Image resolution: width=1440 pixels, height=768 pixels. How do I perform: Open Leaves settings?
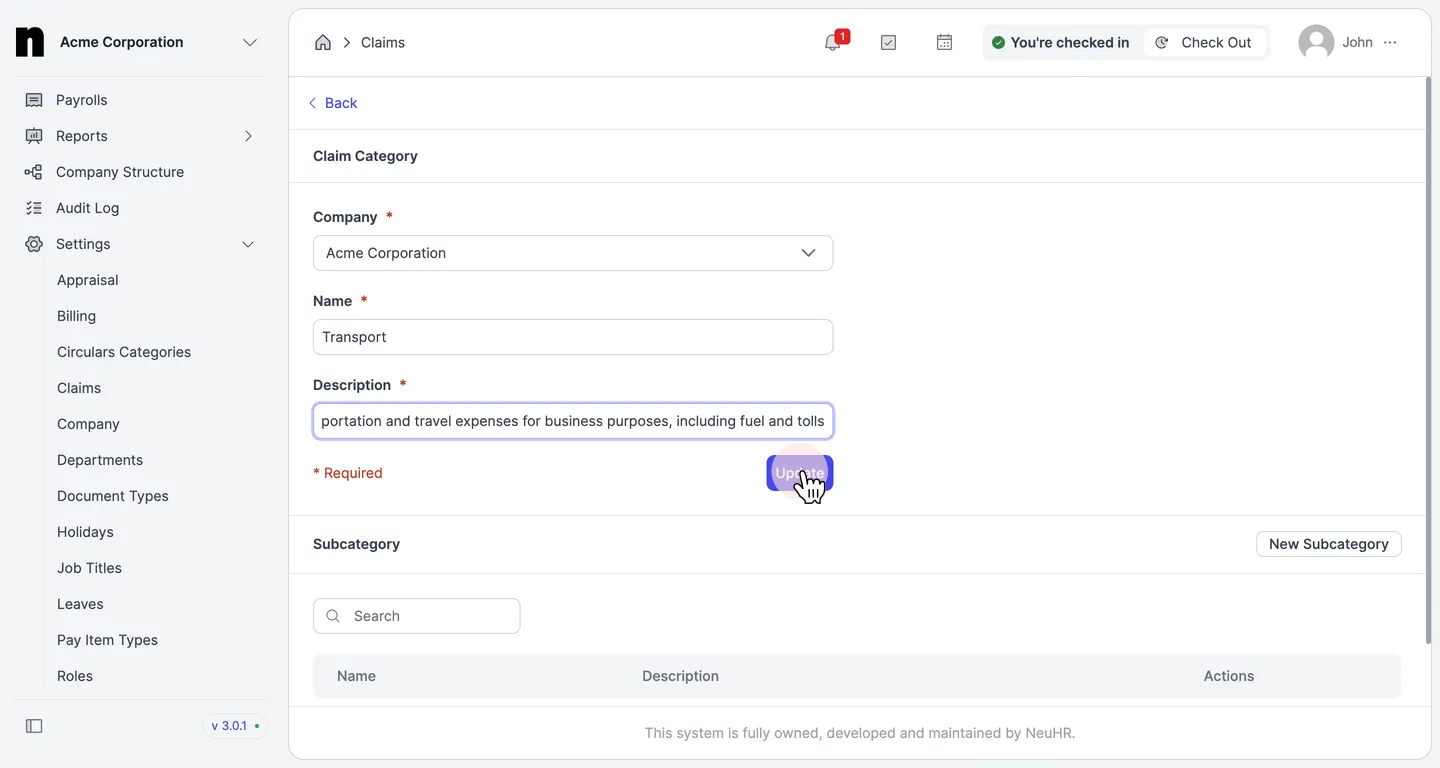80,604
